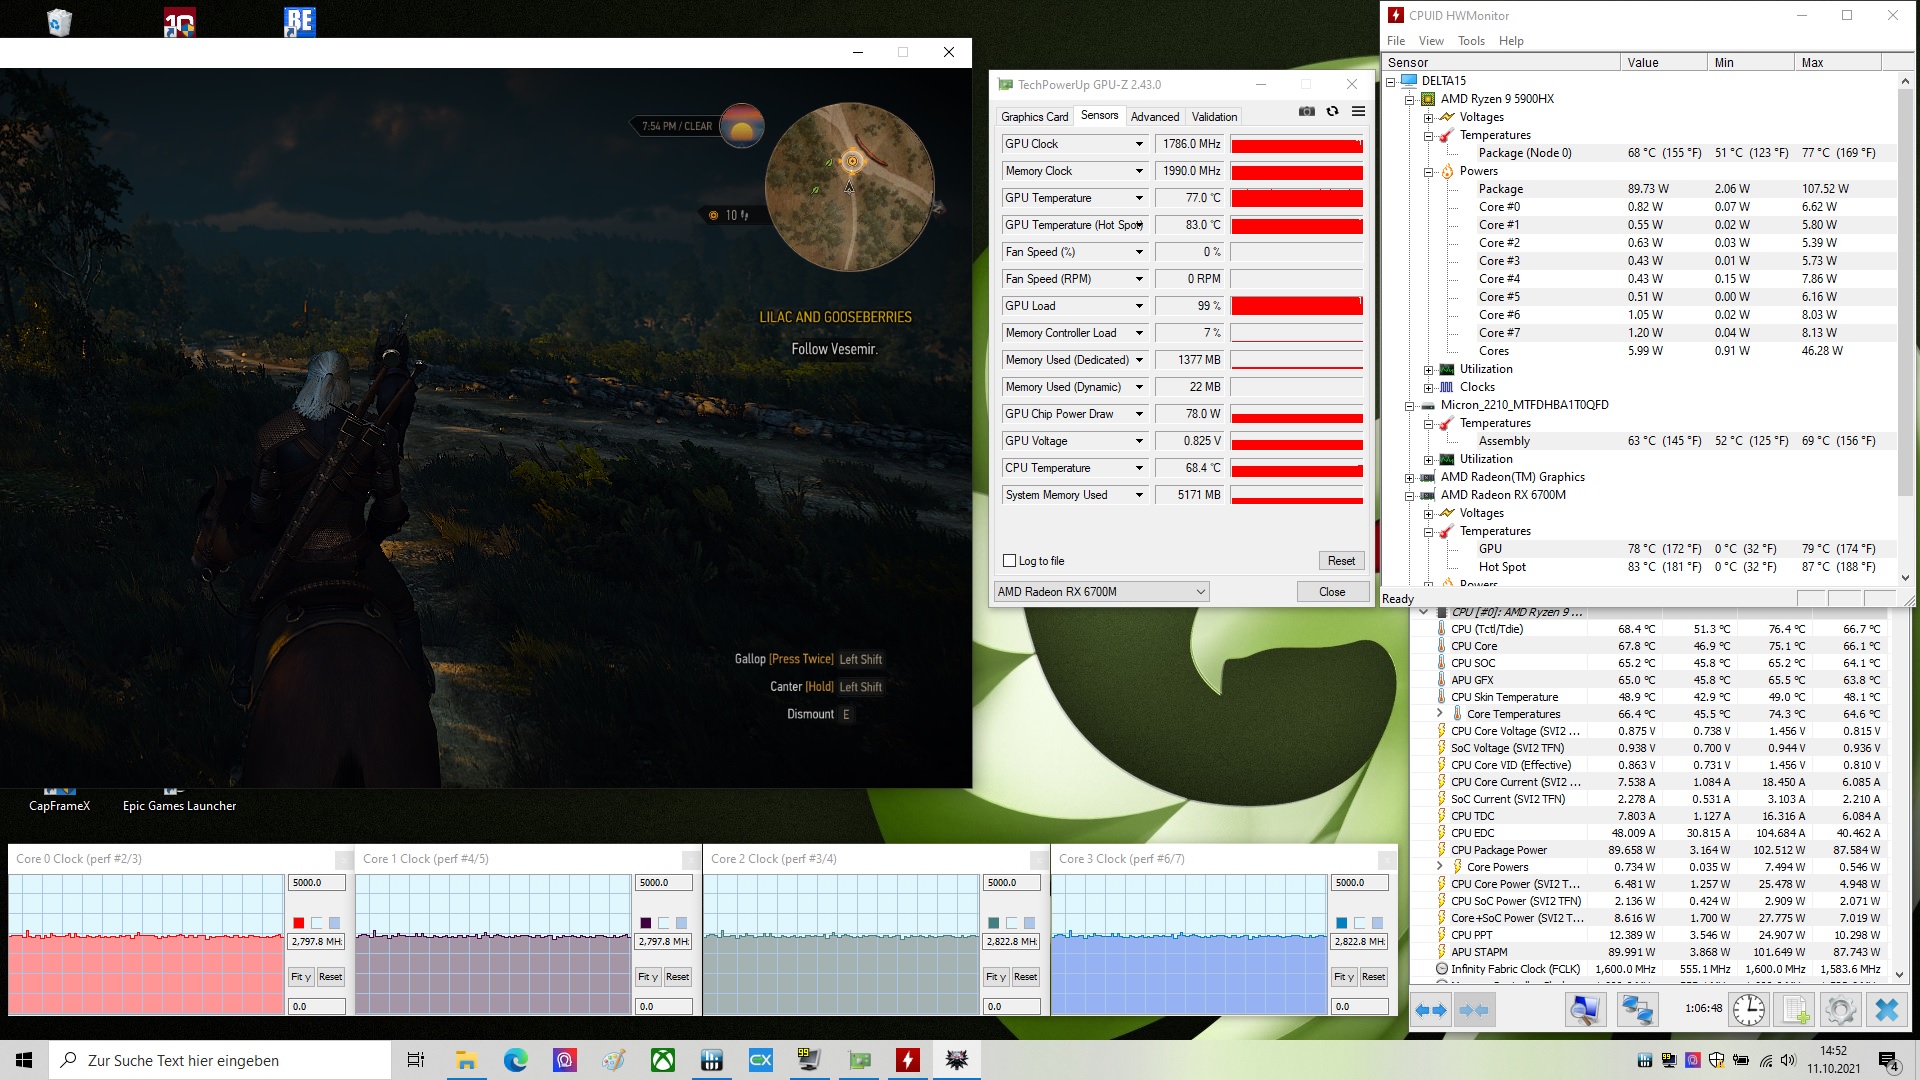Screen dimensions: 1920x1080
Task: Open GPU Load sensor dropdown arrow
Action: [x=1138, y=306]
